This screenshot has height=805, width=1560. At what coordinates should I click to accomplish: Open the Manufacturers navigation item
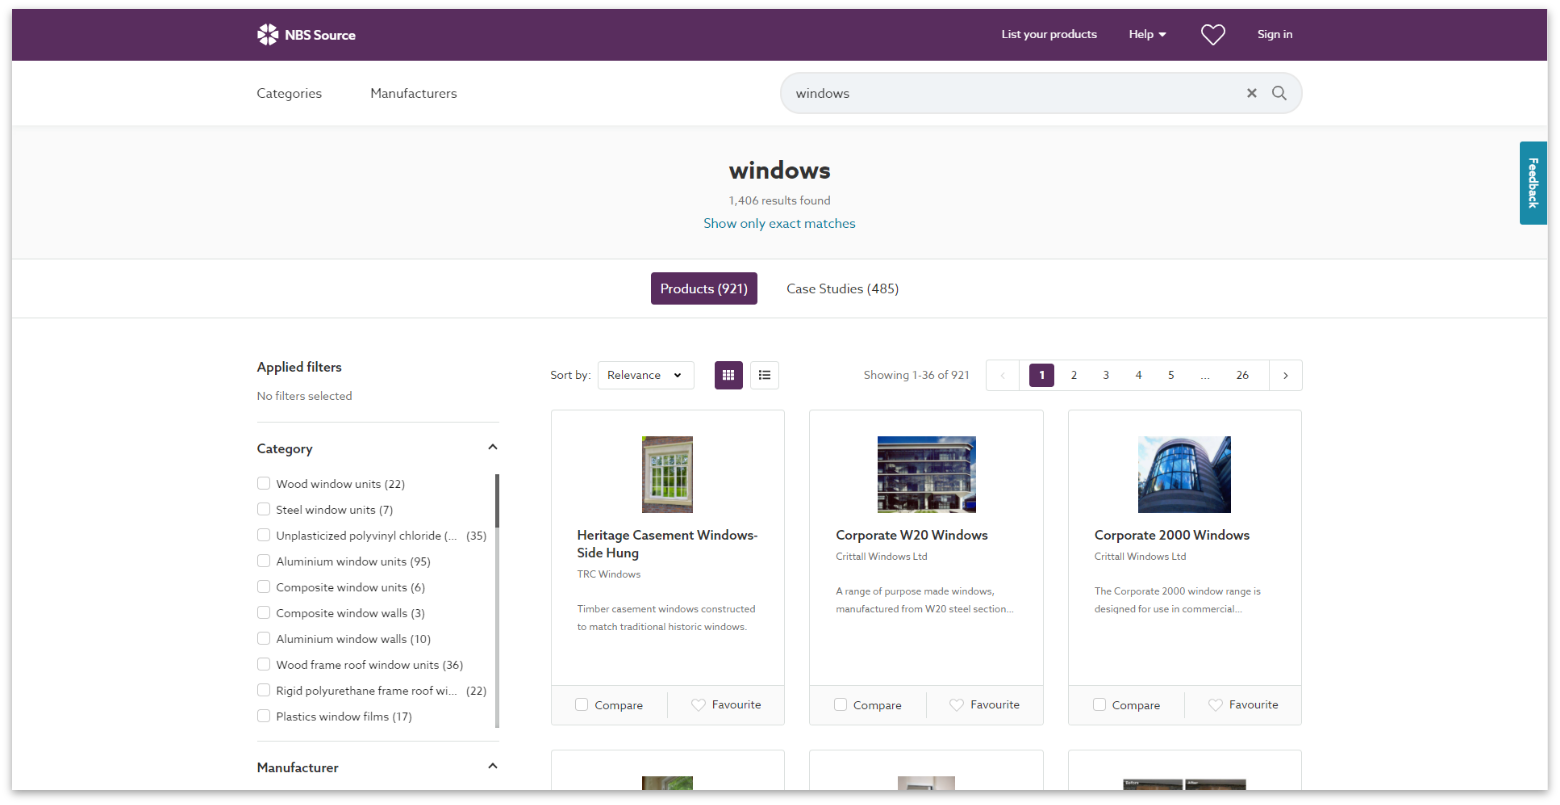[413, 93]
